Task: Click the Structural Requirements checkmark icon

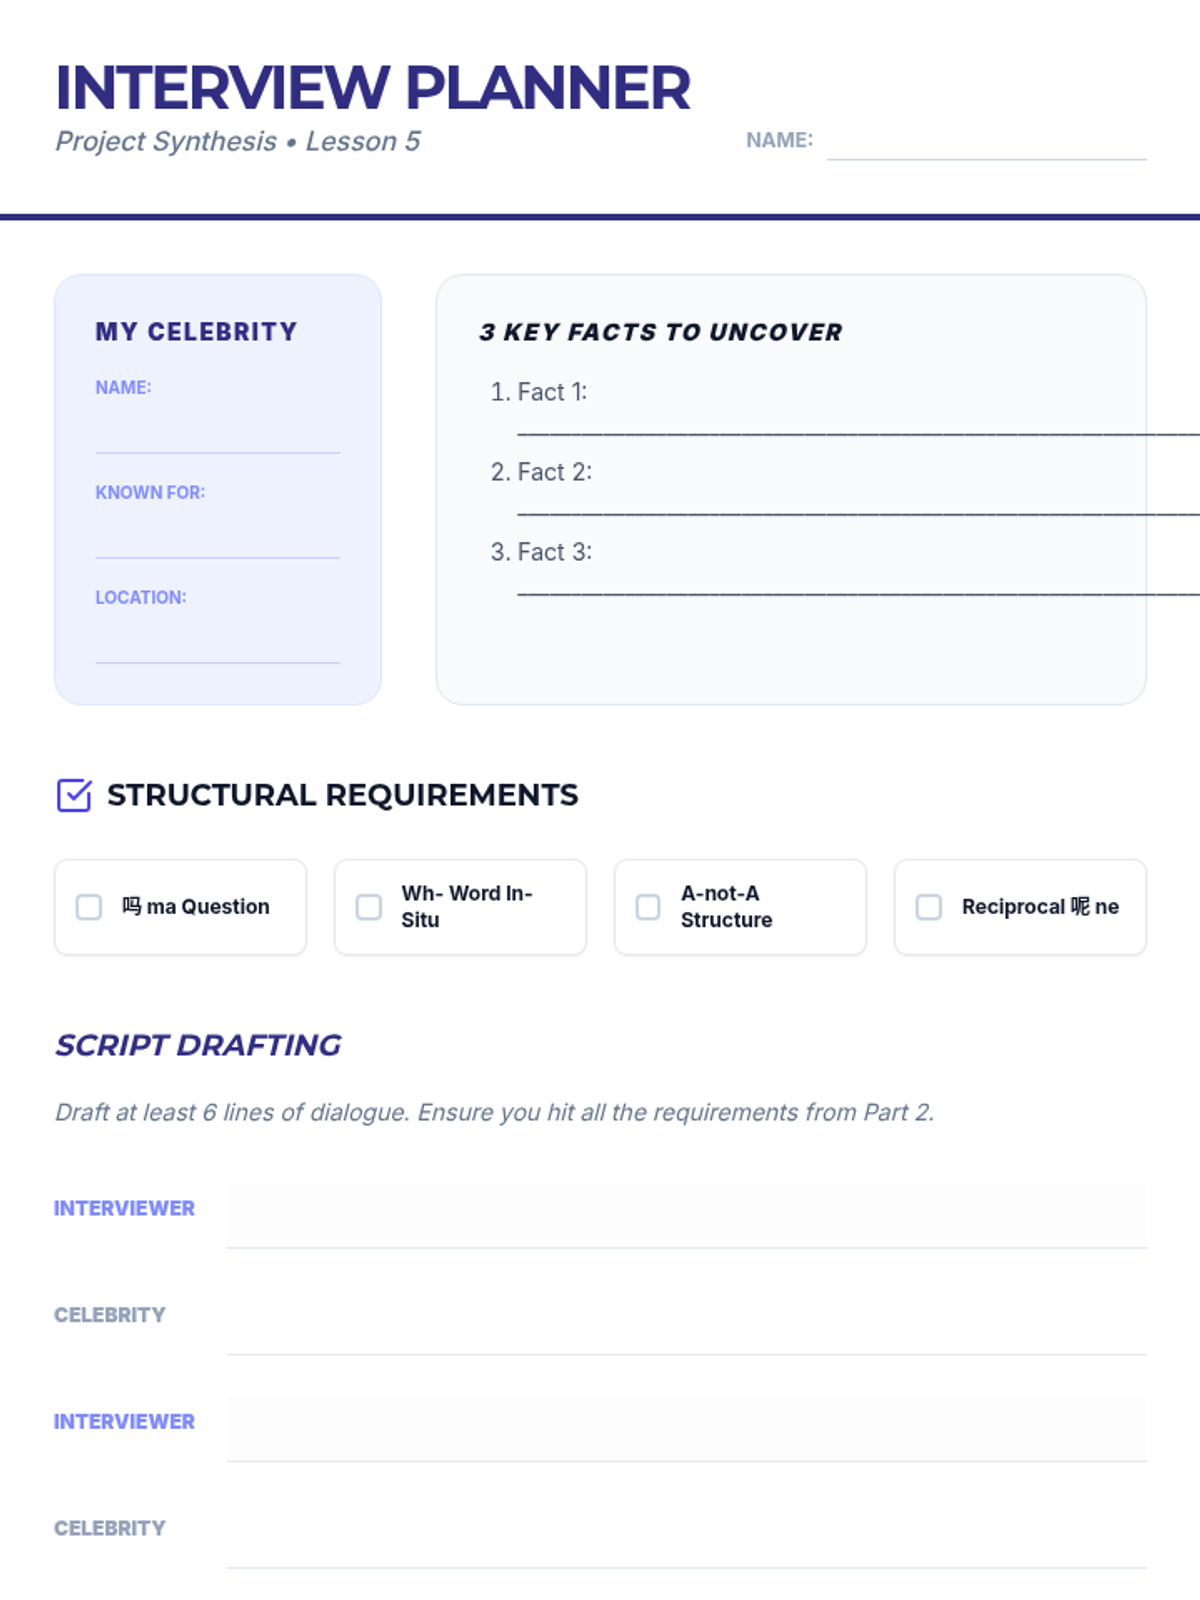Action: [x=74, y=795]
